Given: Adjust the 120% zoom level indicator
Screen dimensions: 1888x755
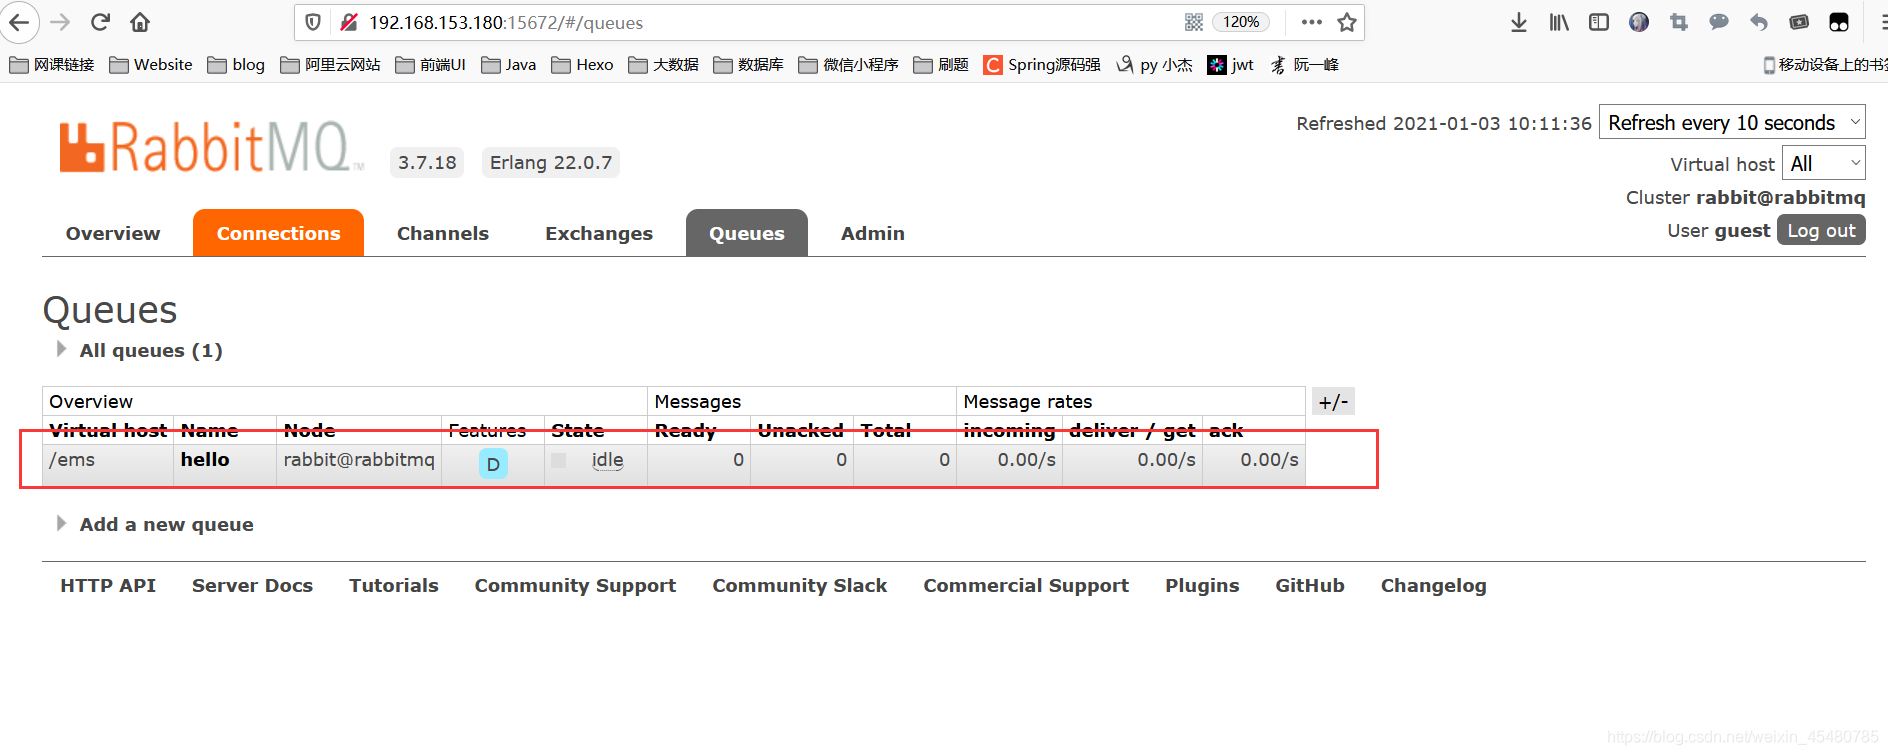Looking at the screenshot, I should click(x=1241, y=22).
